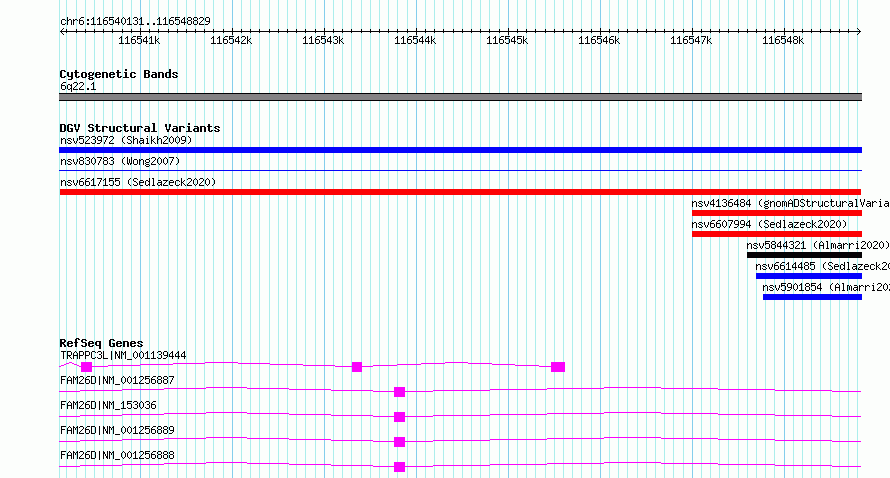Viewport: 890px width, 478px height.
Task: Open the nsv6607994 (Sedlazeck2020) label
Action: 769,224
